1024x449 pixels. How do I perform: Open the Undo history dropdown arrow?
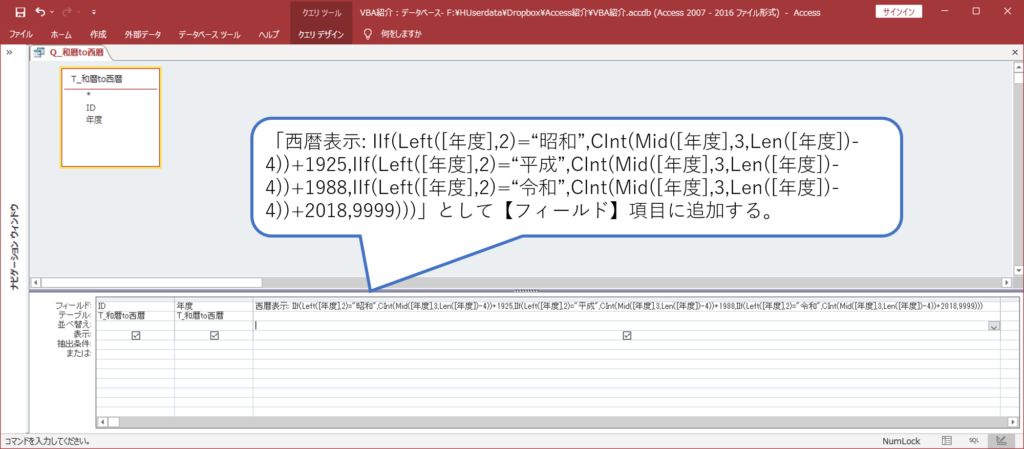coord(52,12)
